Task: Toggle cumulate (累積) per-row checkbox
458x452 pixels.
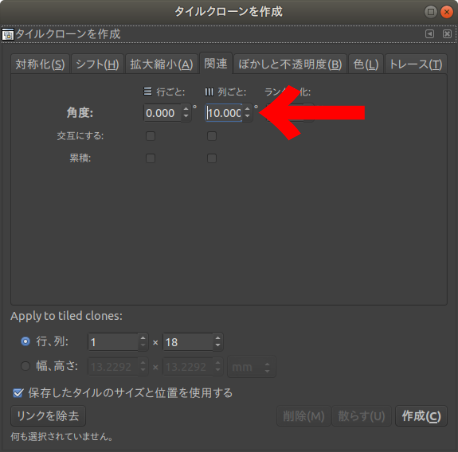Action: pos(151,158)
